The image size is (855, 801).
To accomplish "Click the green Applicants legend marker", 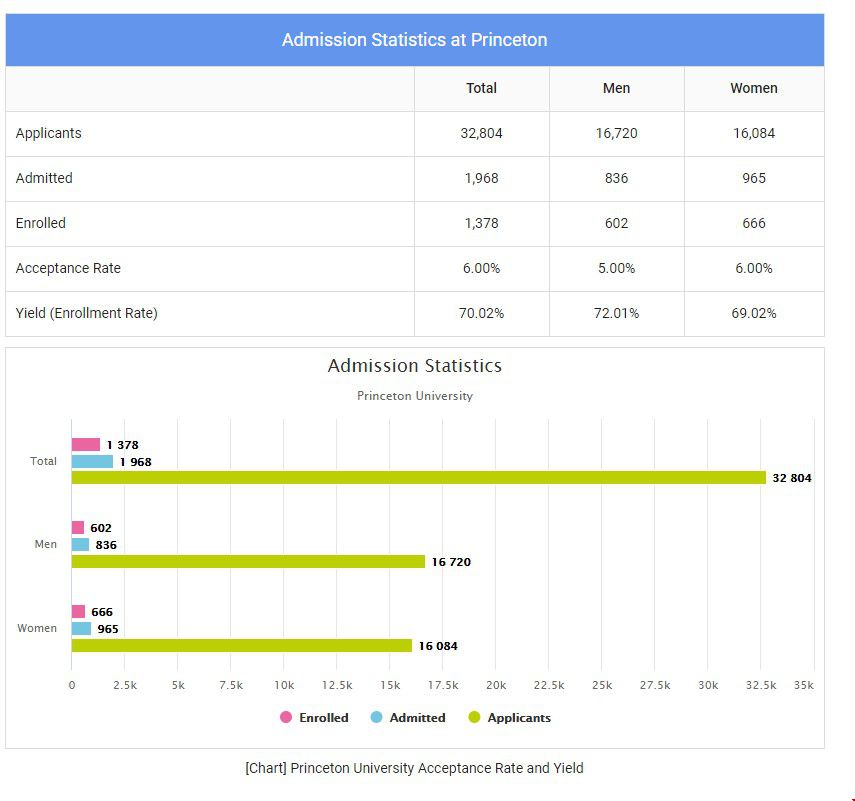I will tap(474, 717).
